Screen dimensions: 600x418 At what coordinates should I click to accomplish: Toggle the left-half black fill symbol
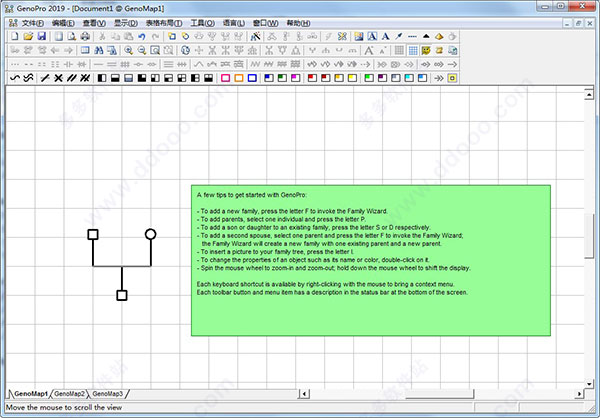pyautogui.click(x=102, y=78)
